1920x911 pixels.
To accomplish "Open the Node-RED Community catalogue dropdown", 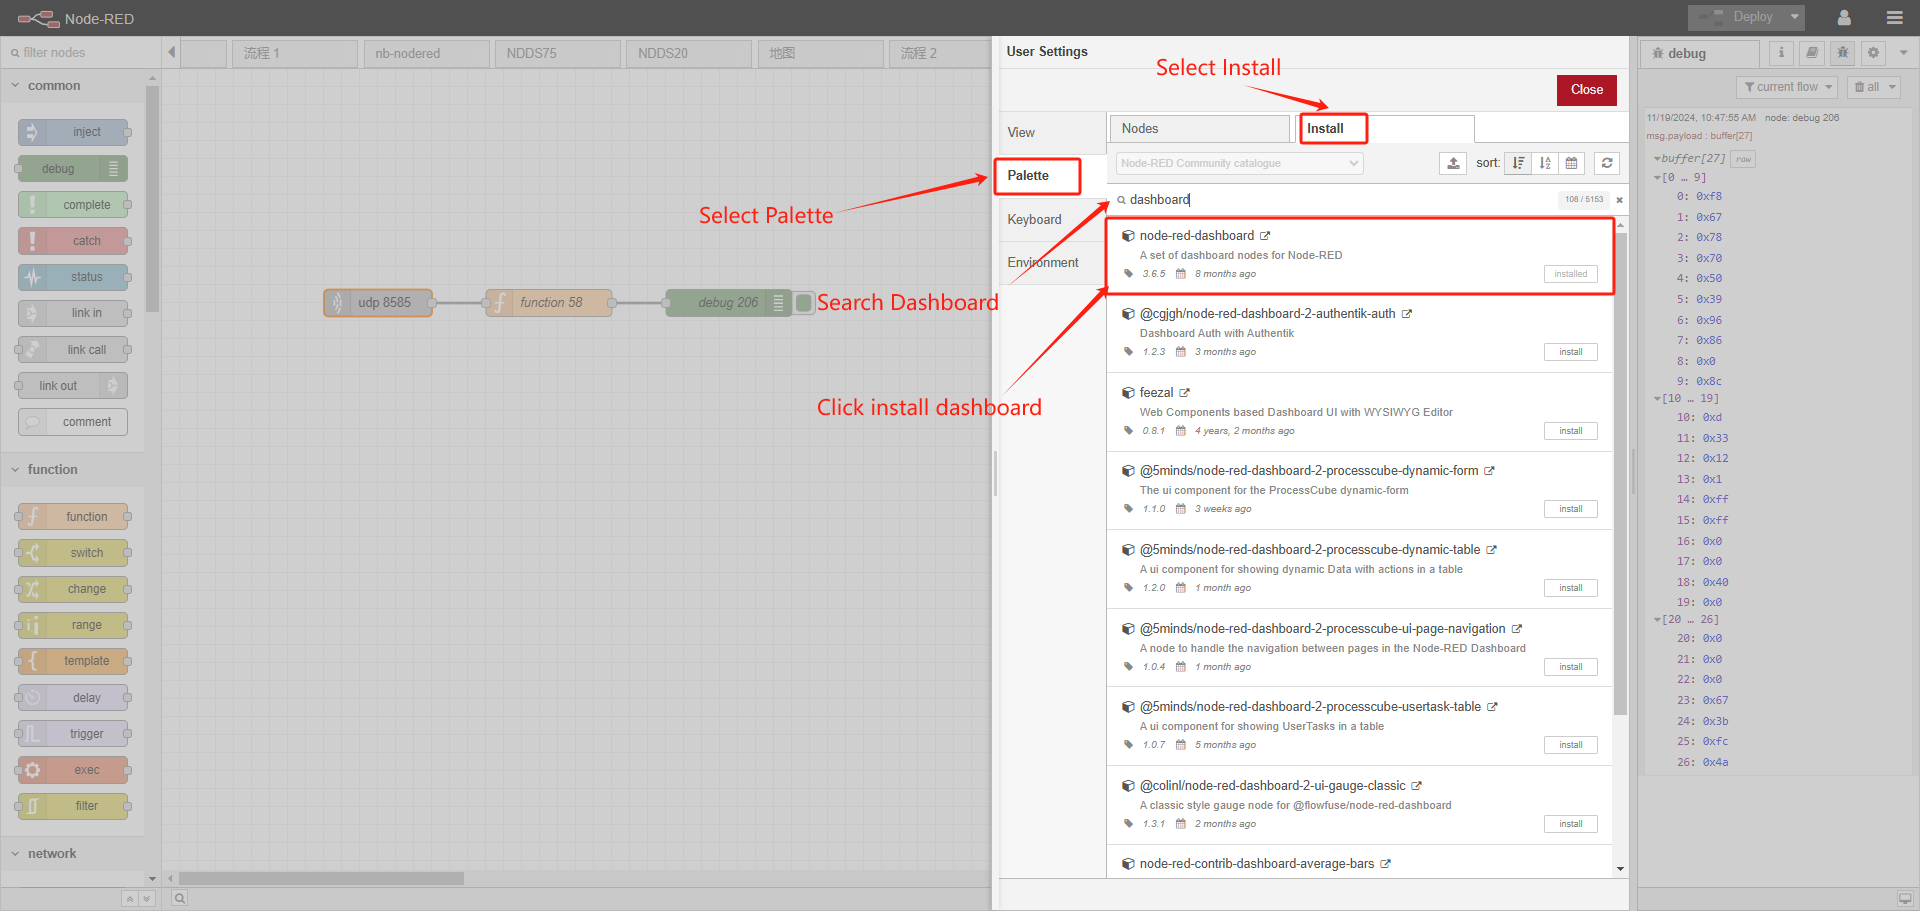I will point(1240,163).
